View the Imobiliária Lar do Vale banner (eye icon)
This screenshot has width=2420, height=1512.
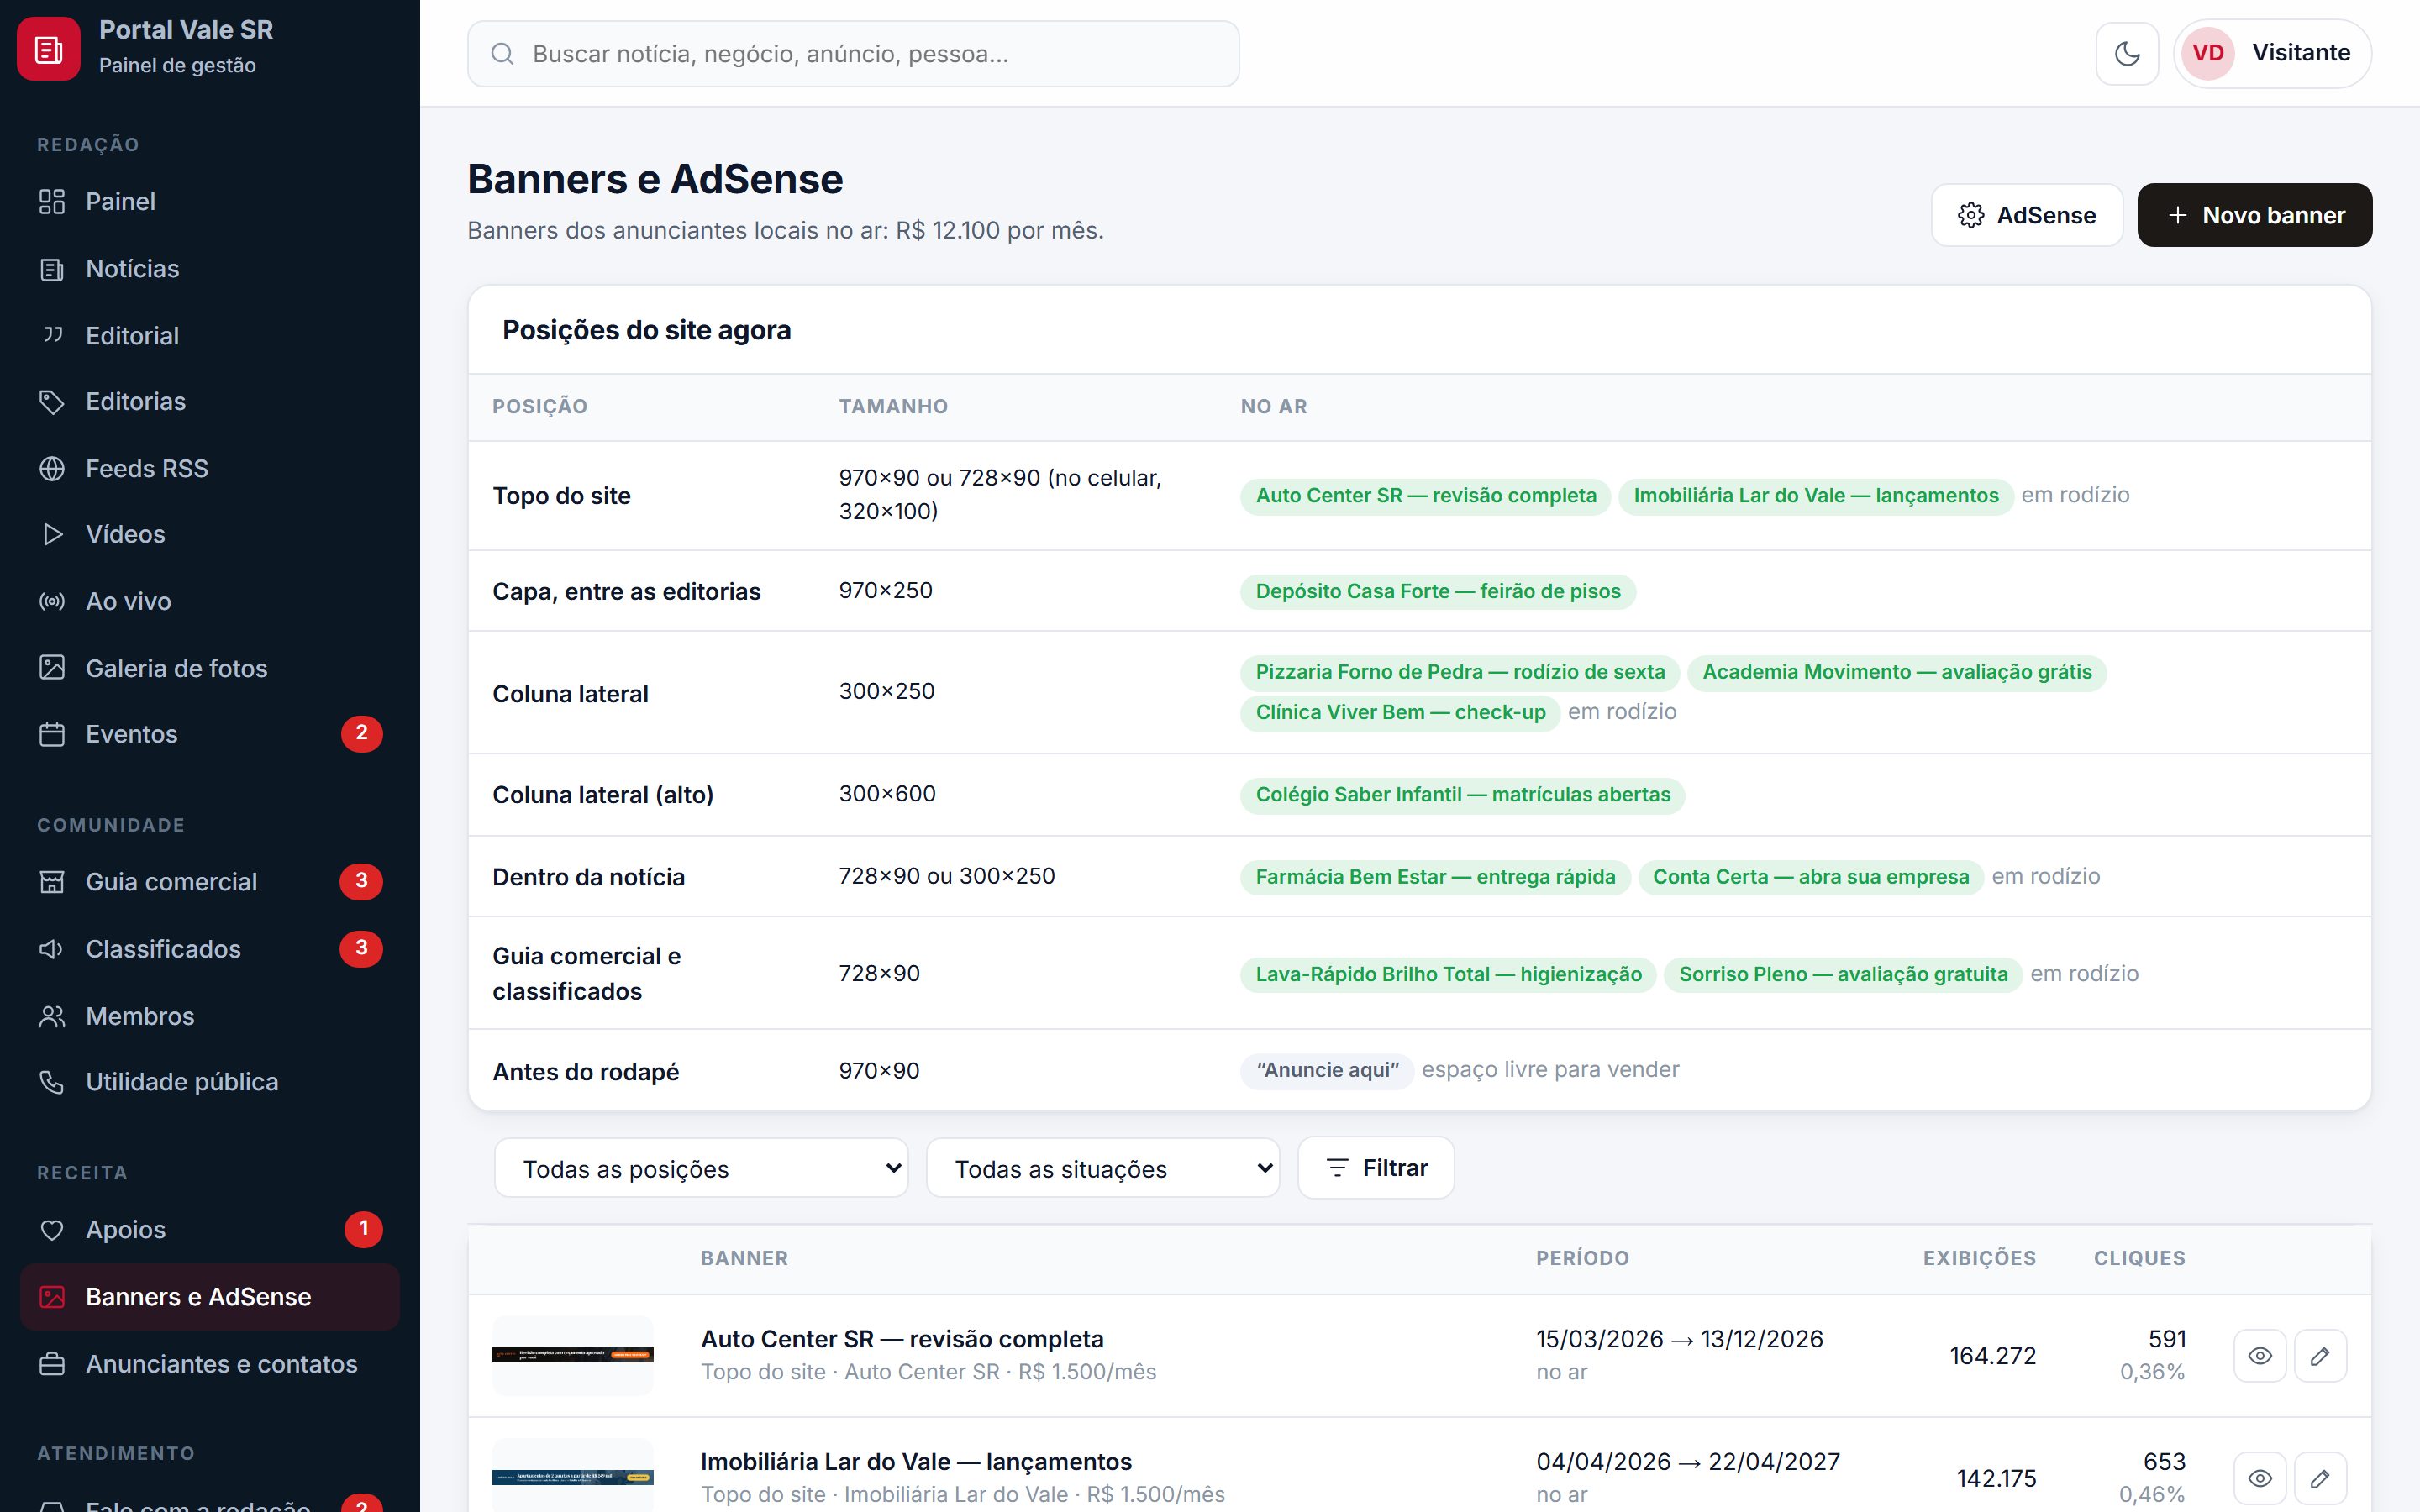pos(2259,1478)
